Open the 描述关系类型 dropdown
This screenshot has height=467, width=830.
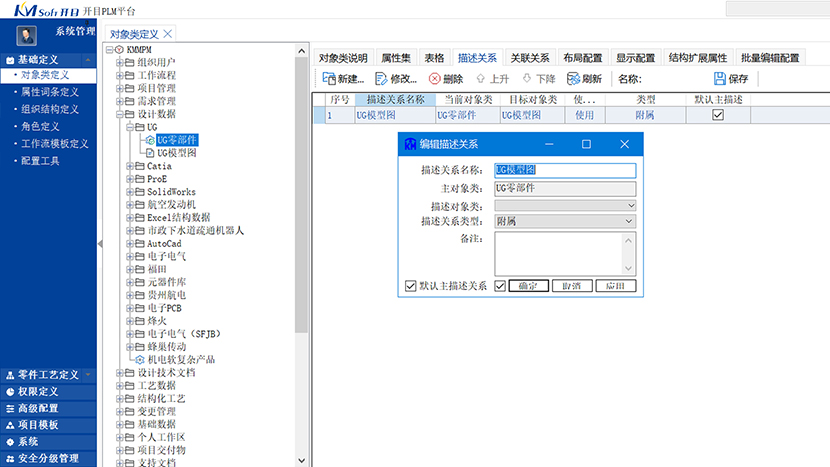click(x=630, y=221)
